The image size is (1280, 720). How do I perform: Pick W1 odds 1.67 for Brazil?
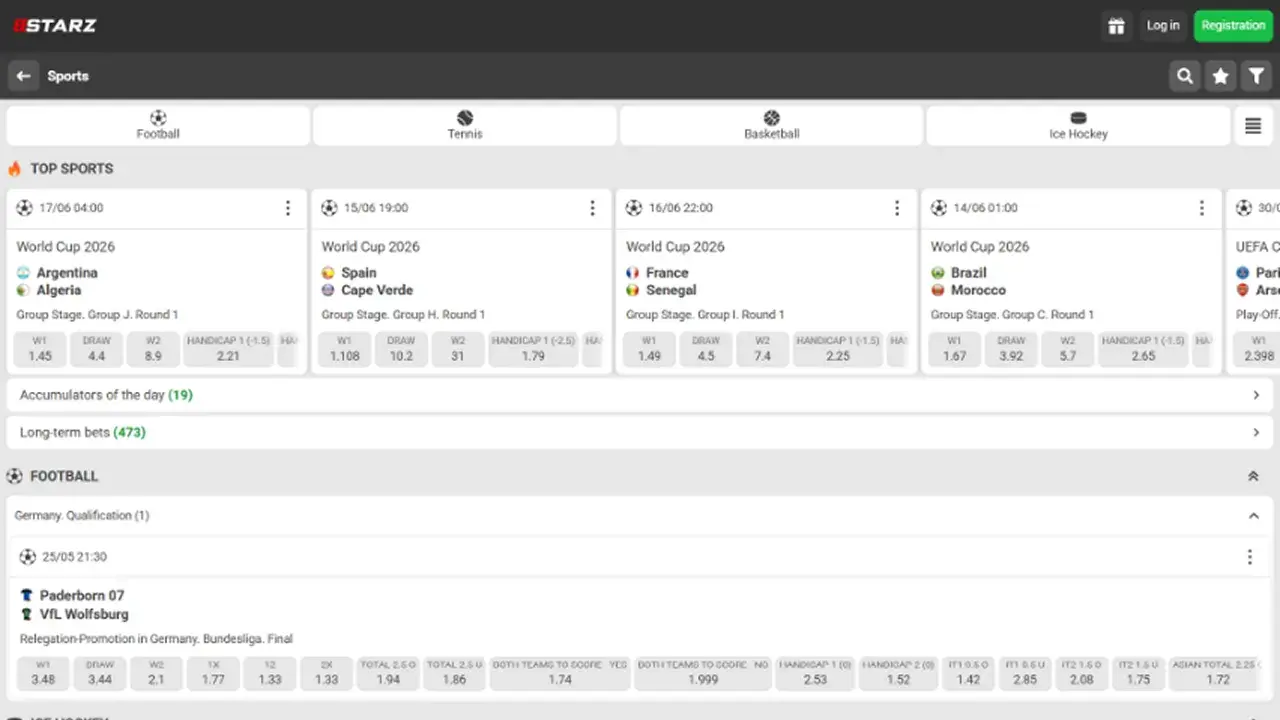(x=954, y=349)
